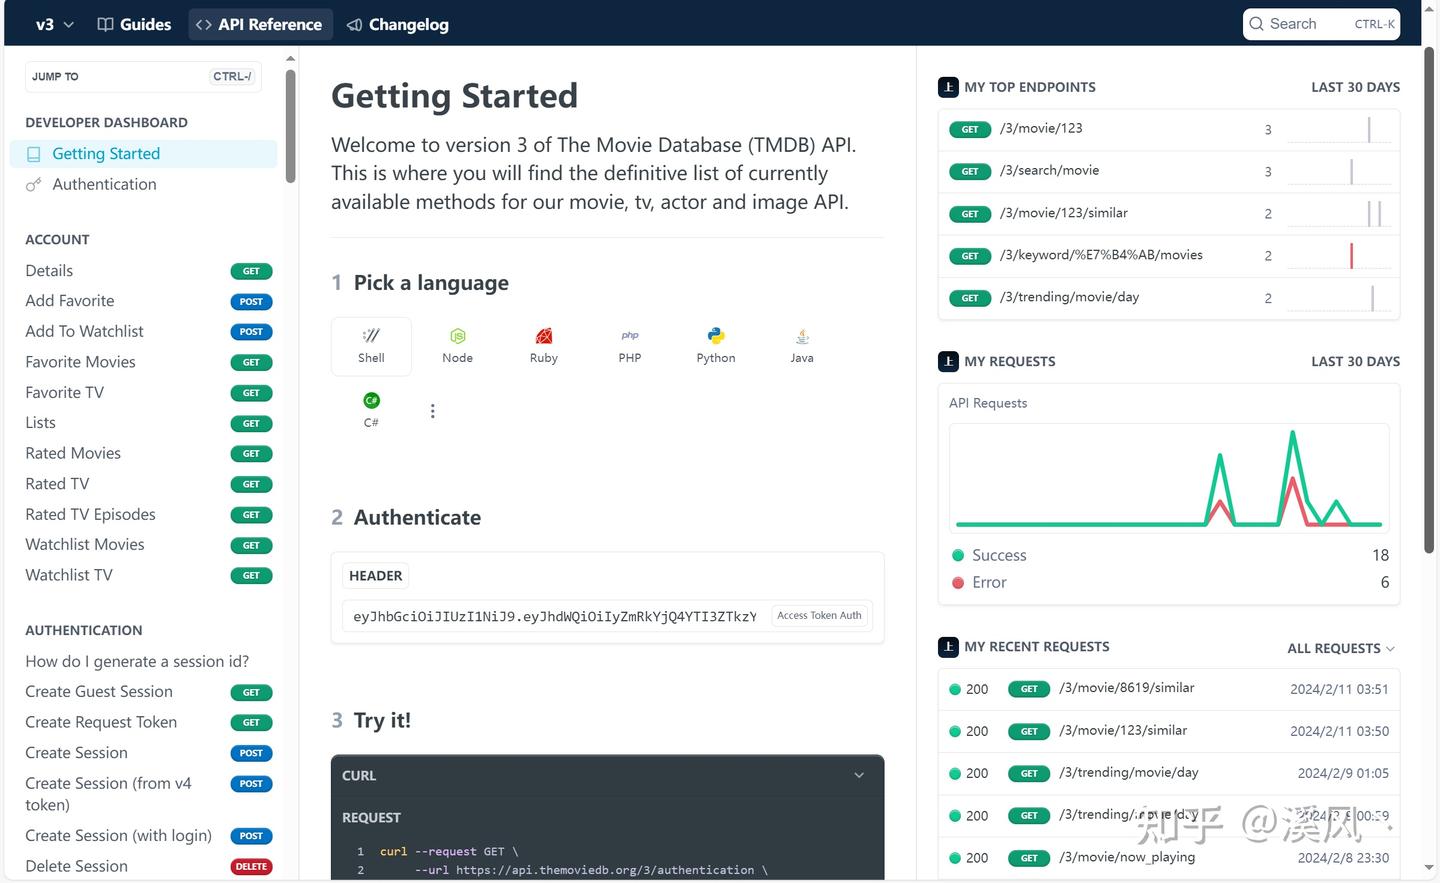This screenshot has height=883, width=1440.
Task: Click the Access Token Auth button
Action: tap(819, 616)
